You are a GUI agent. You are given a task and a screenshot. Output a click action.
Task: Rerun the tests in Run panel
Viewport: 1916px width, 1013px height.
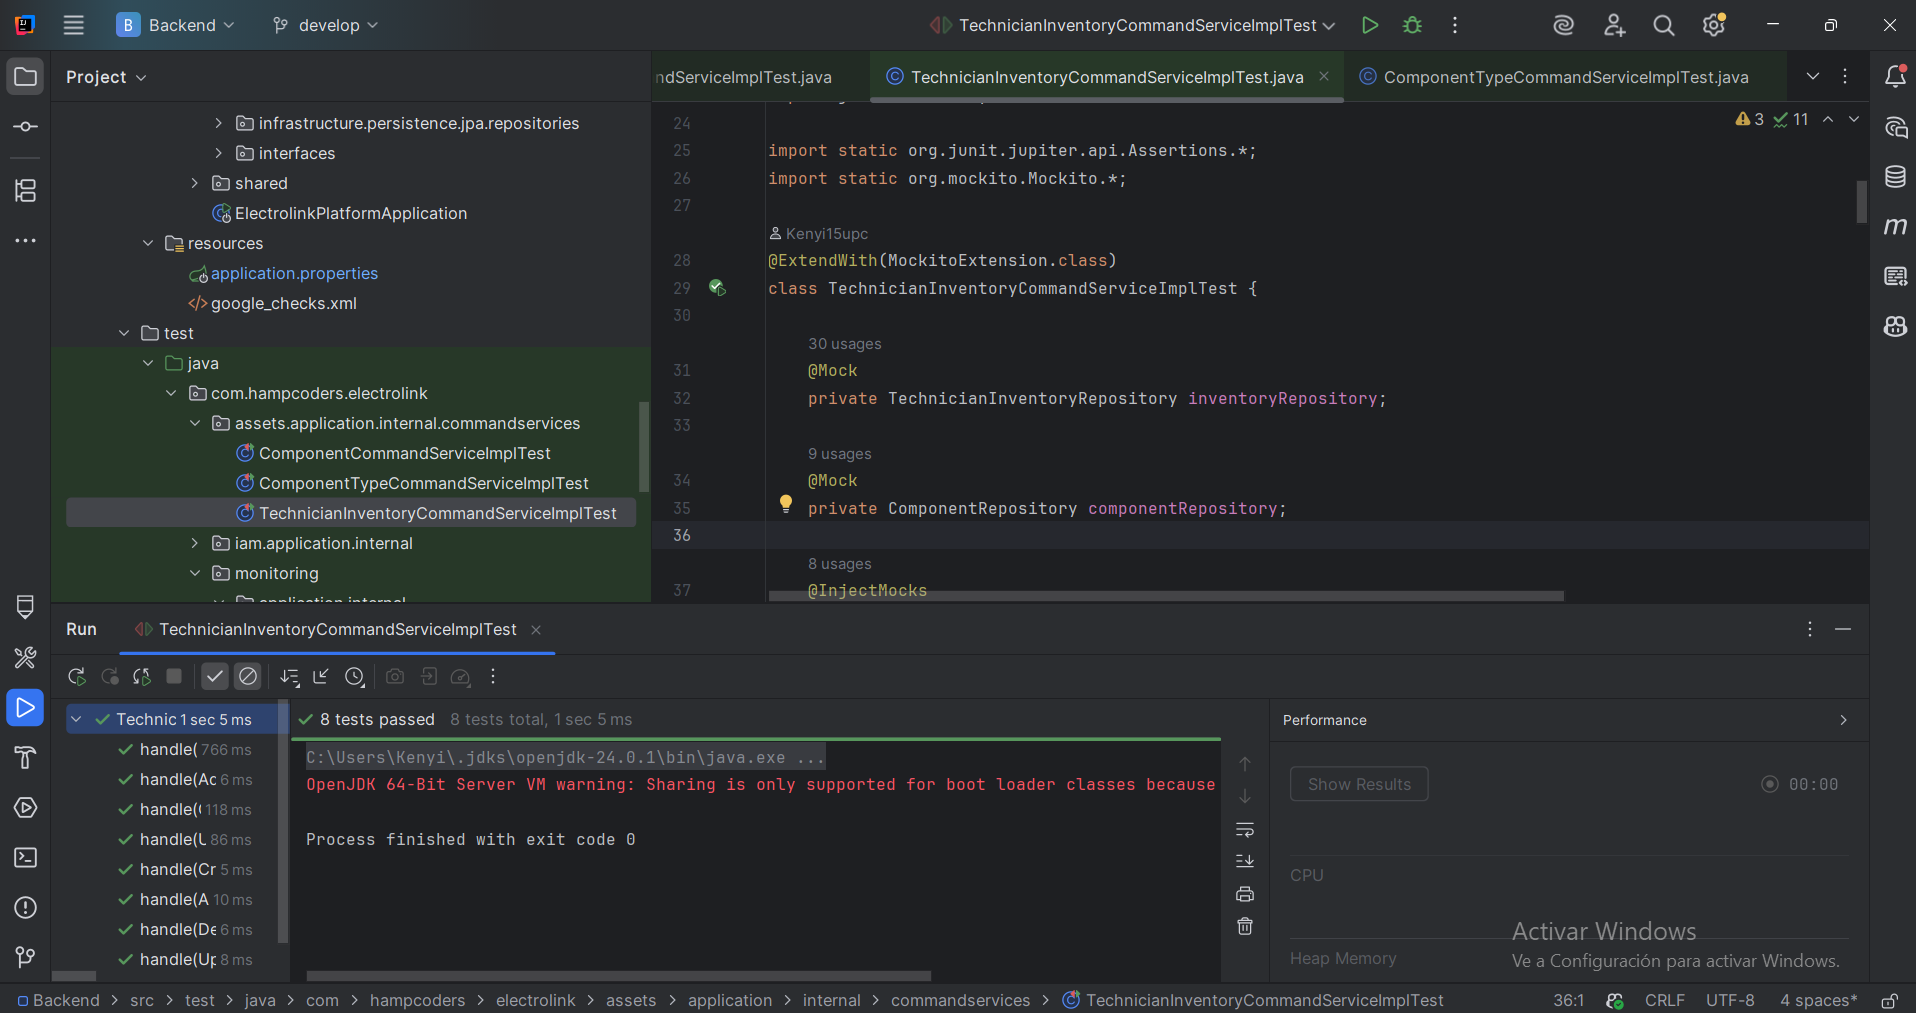click(77, 677)
